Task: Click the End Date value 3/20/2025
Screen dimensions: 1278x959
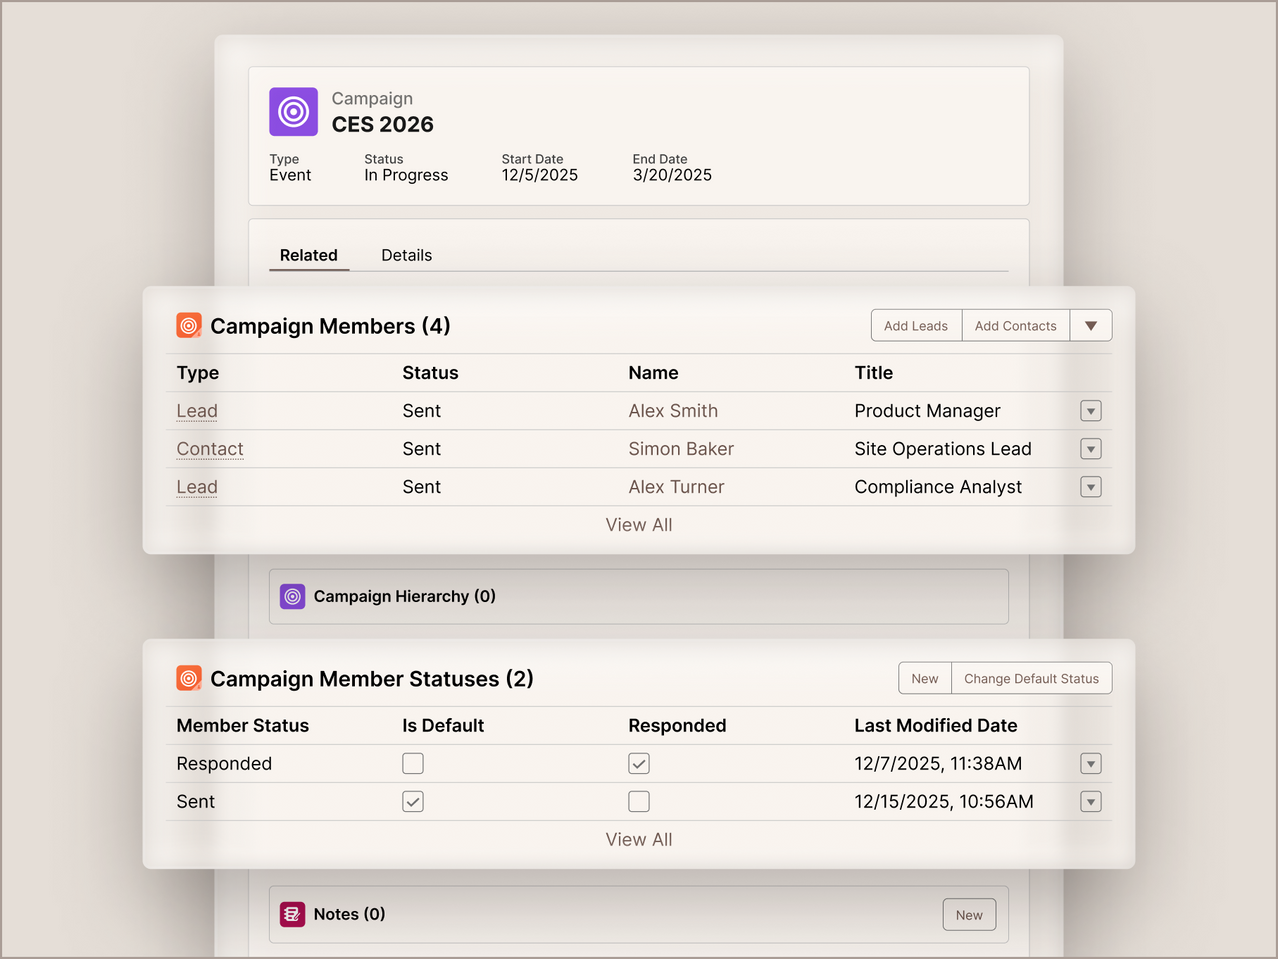Action: [672, 175]
